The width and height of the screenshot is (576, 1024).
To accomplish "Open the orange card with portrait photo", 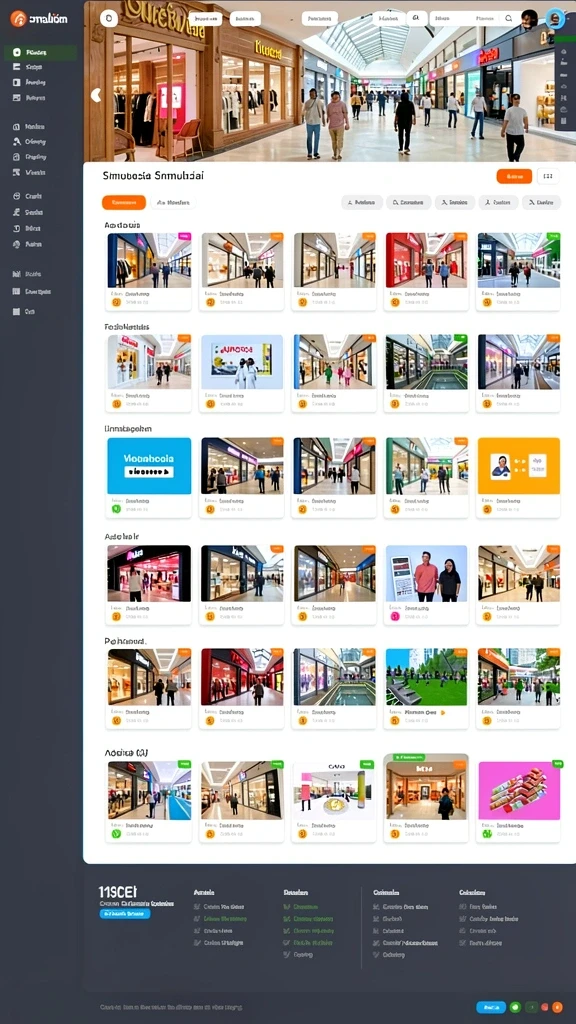I will 519,466.
